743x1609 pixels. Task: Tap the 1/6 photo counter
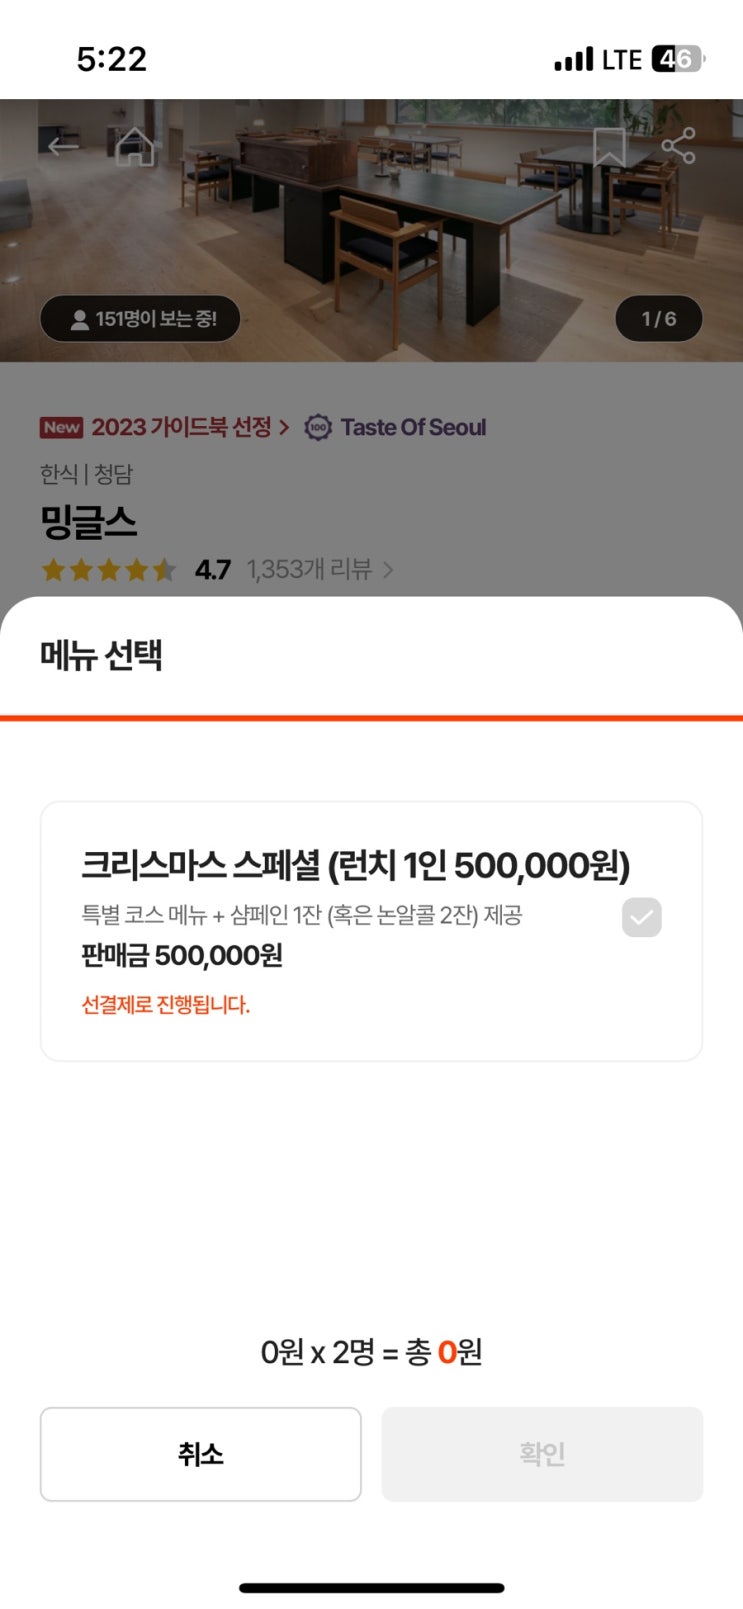click(659, 319)
